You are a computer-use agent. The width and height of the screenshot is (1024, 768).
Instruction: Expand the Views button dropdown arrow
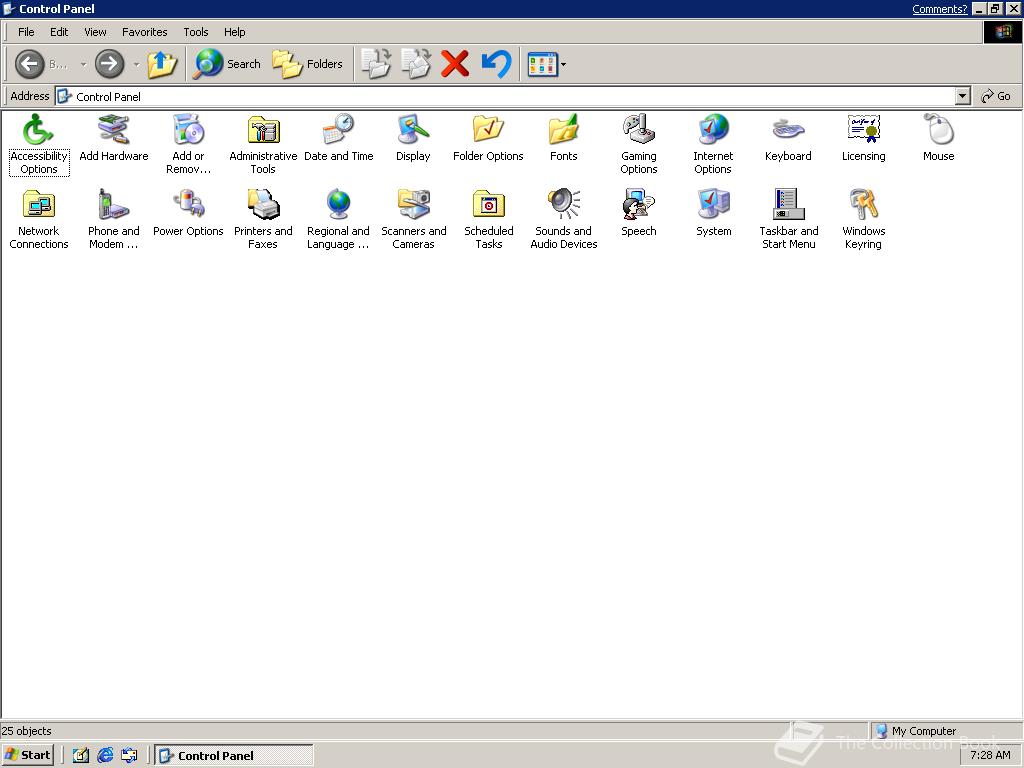coord(564,64)
